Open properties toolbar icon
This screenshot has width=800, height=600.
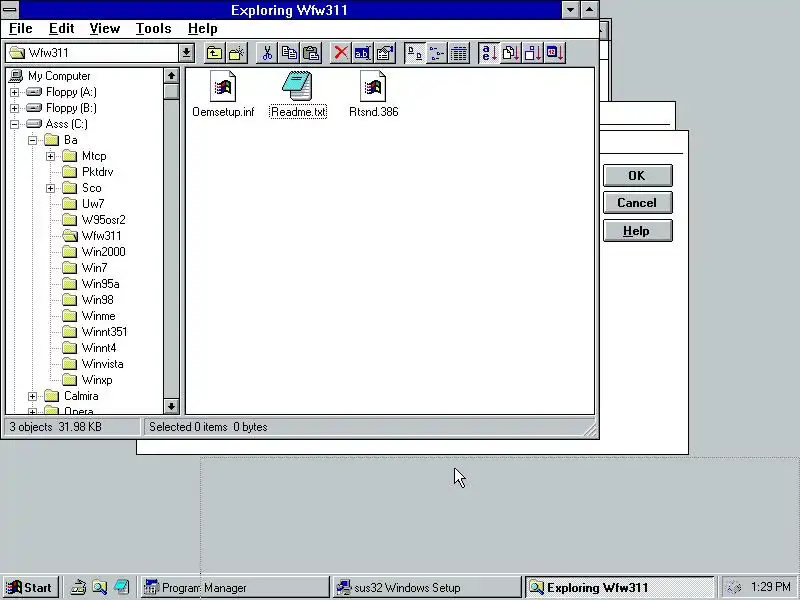(x=385, y=53)
